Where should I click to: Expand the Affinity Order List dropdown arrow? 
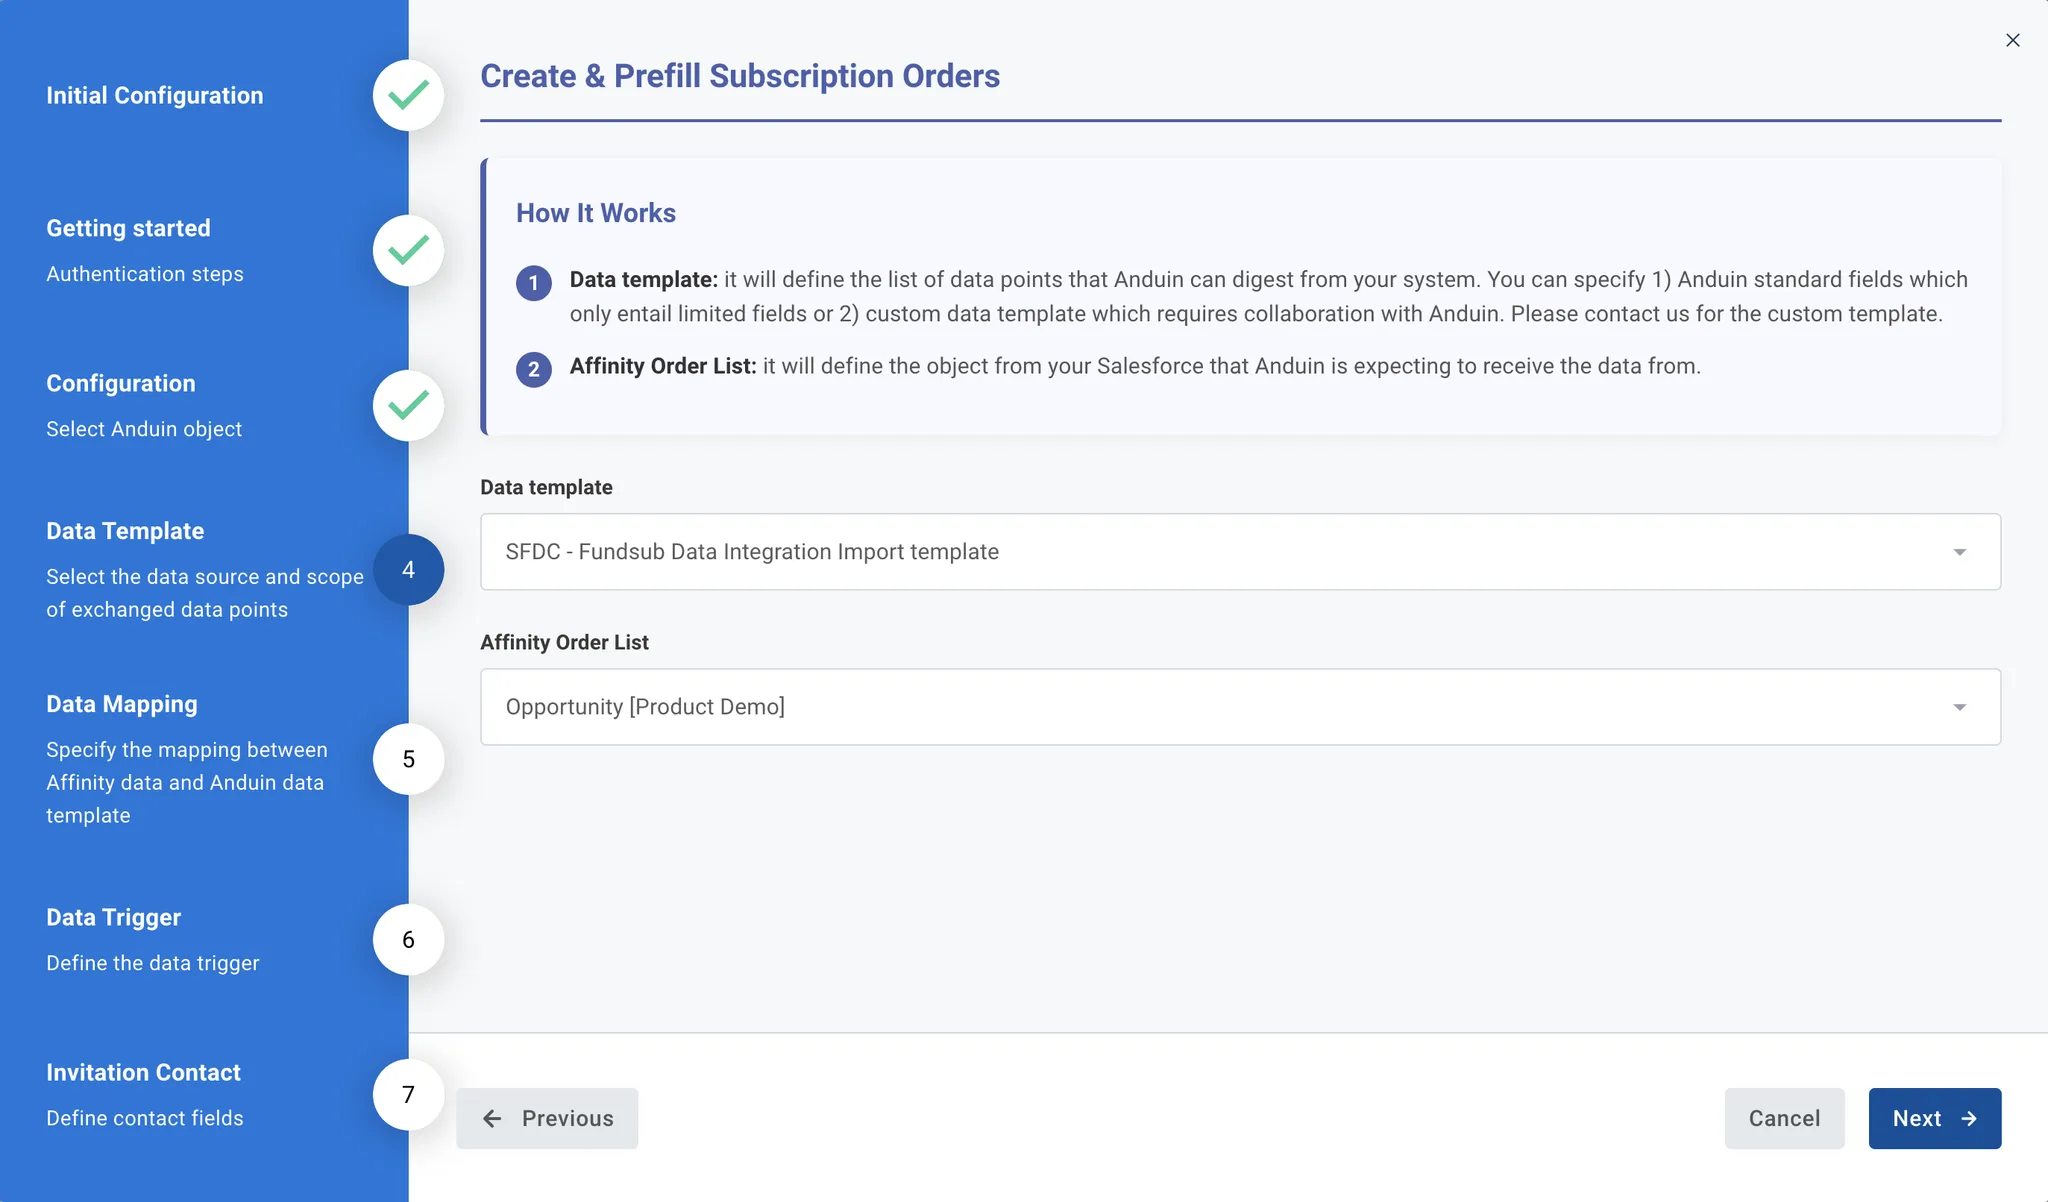tap(1959, 707)
